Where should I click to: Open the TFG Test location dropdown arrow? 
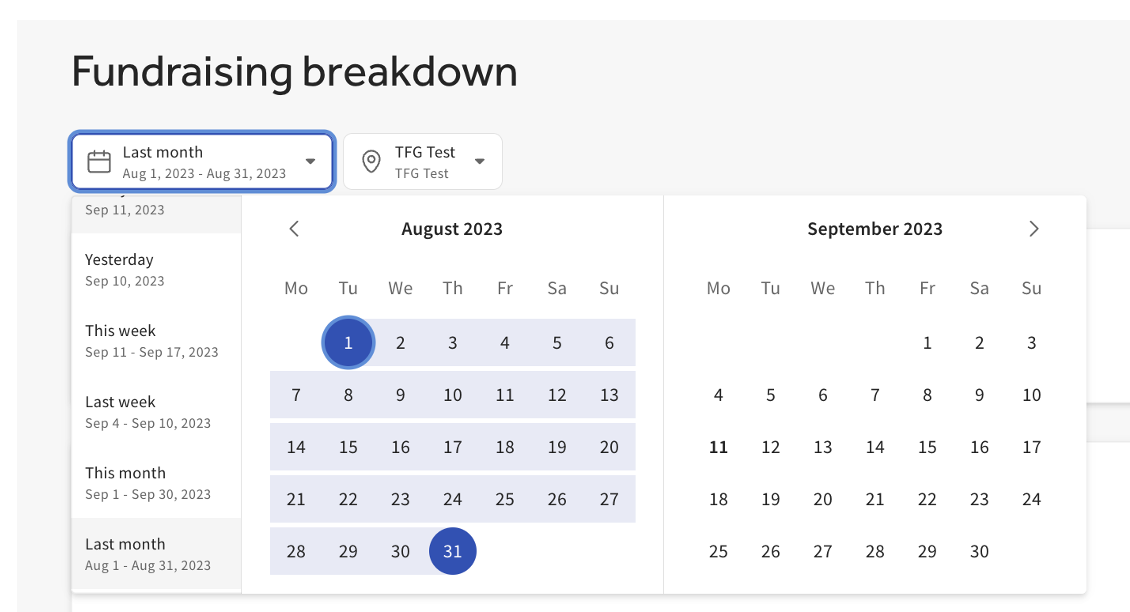coord(480,162)
